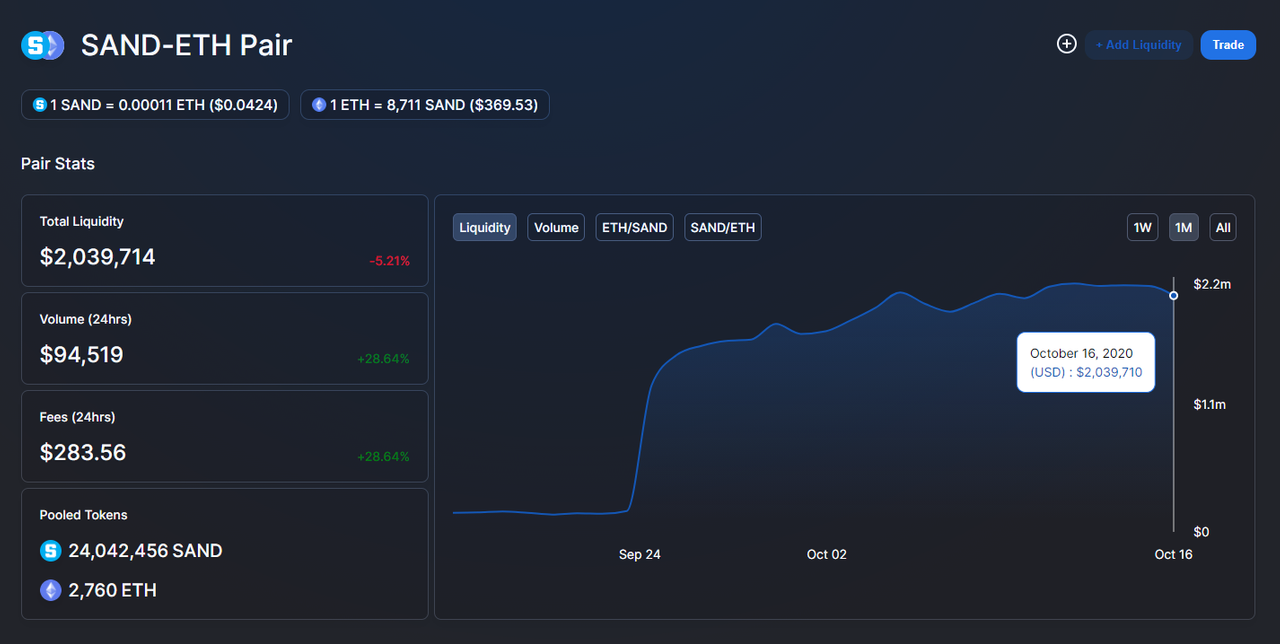Click the $0 y-axis label

(1201, 531)
